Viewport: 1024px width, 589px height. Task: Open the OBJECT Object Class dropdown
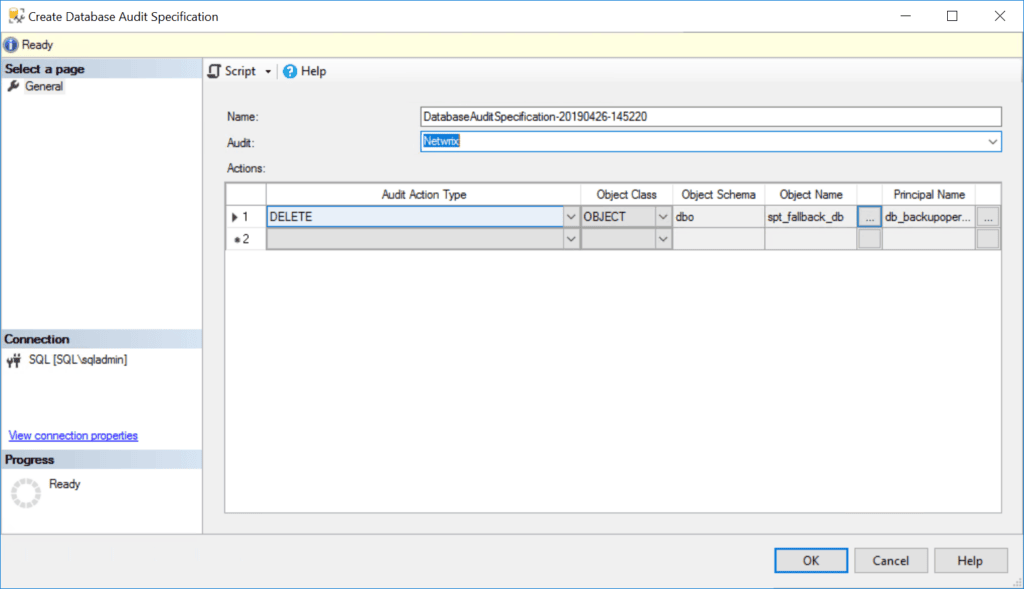661,216
